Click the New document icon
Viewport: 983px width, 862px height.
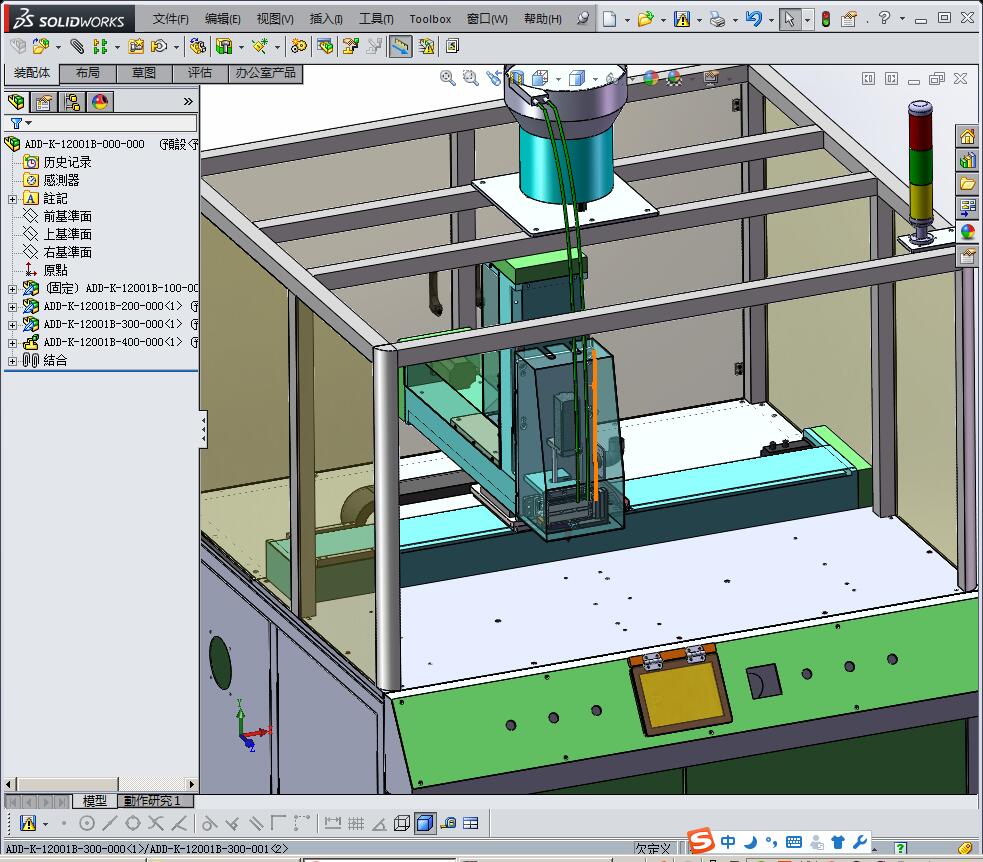(x=609, y=18)
